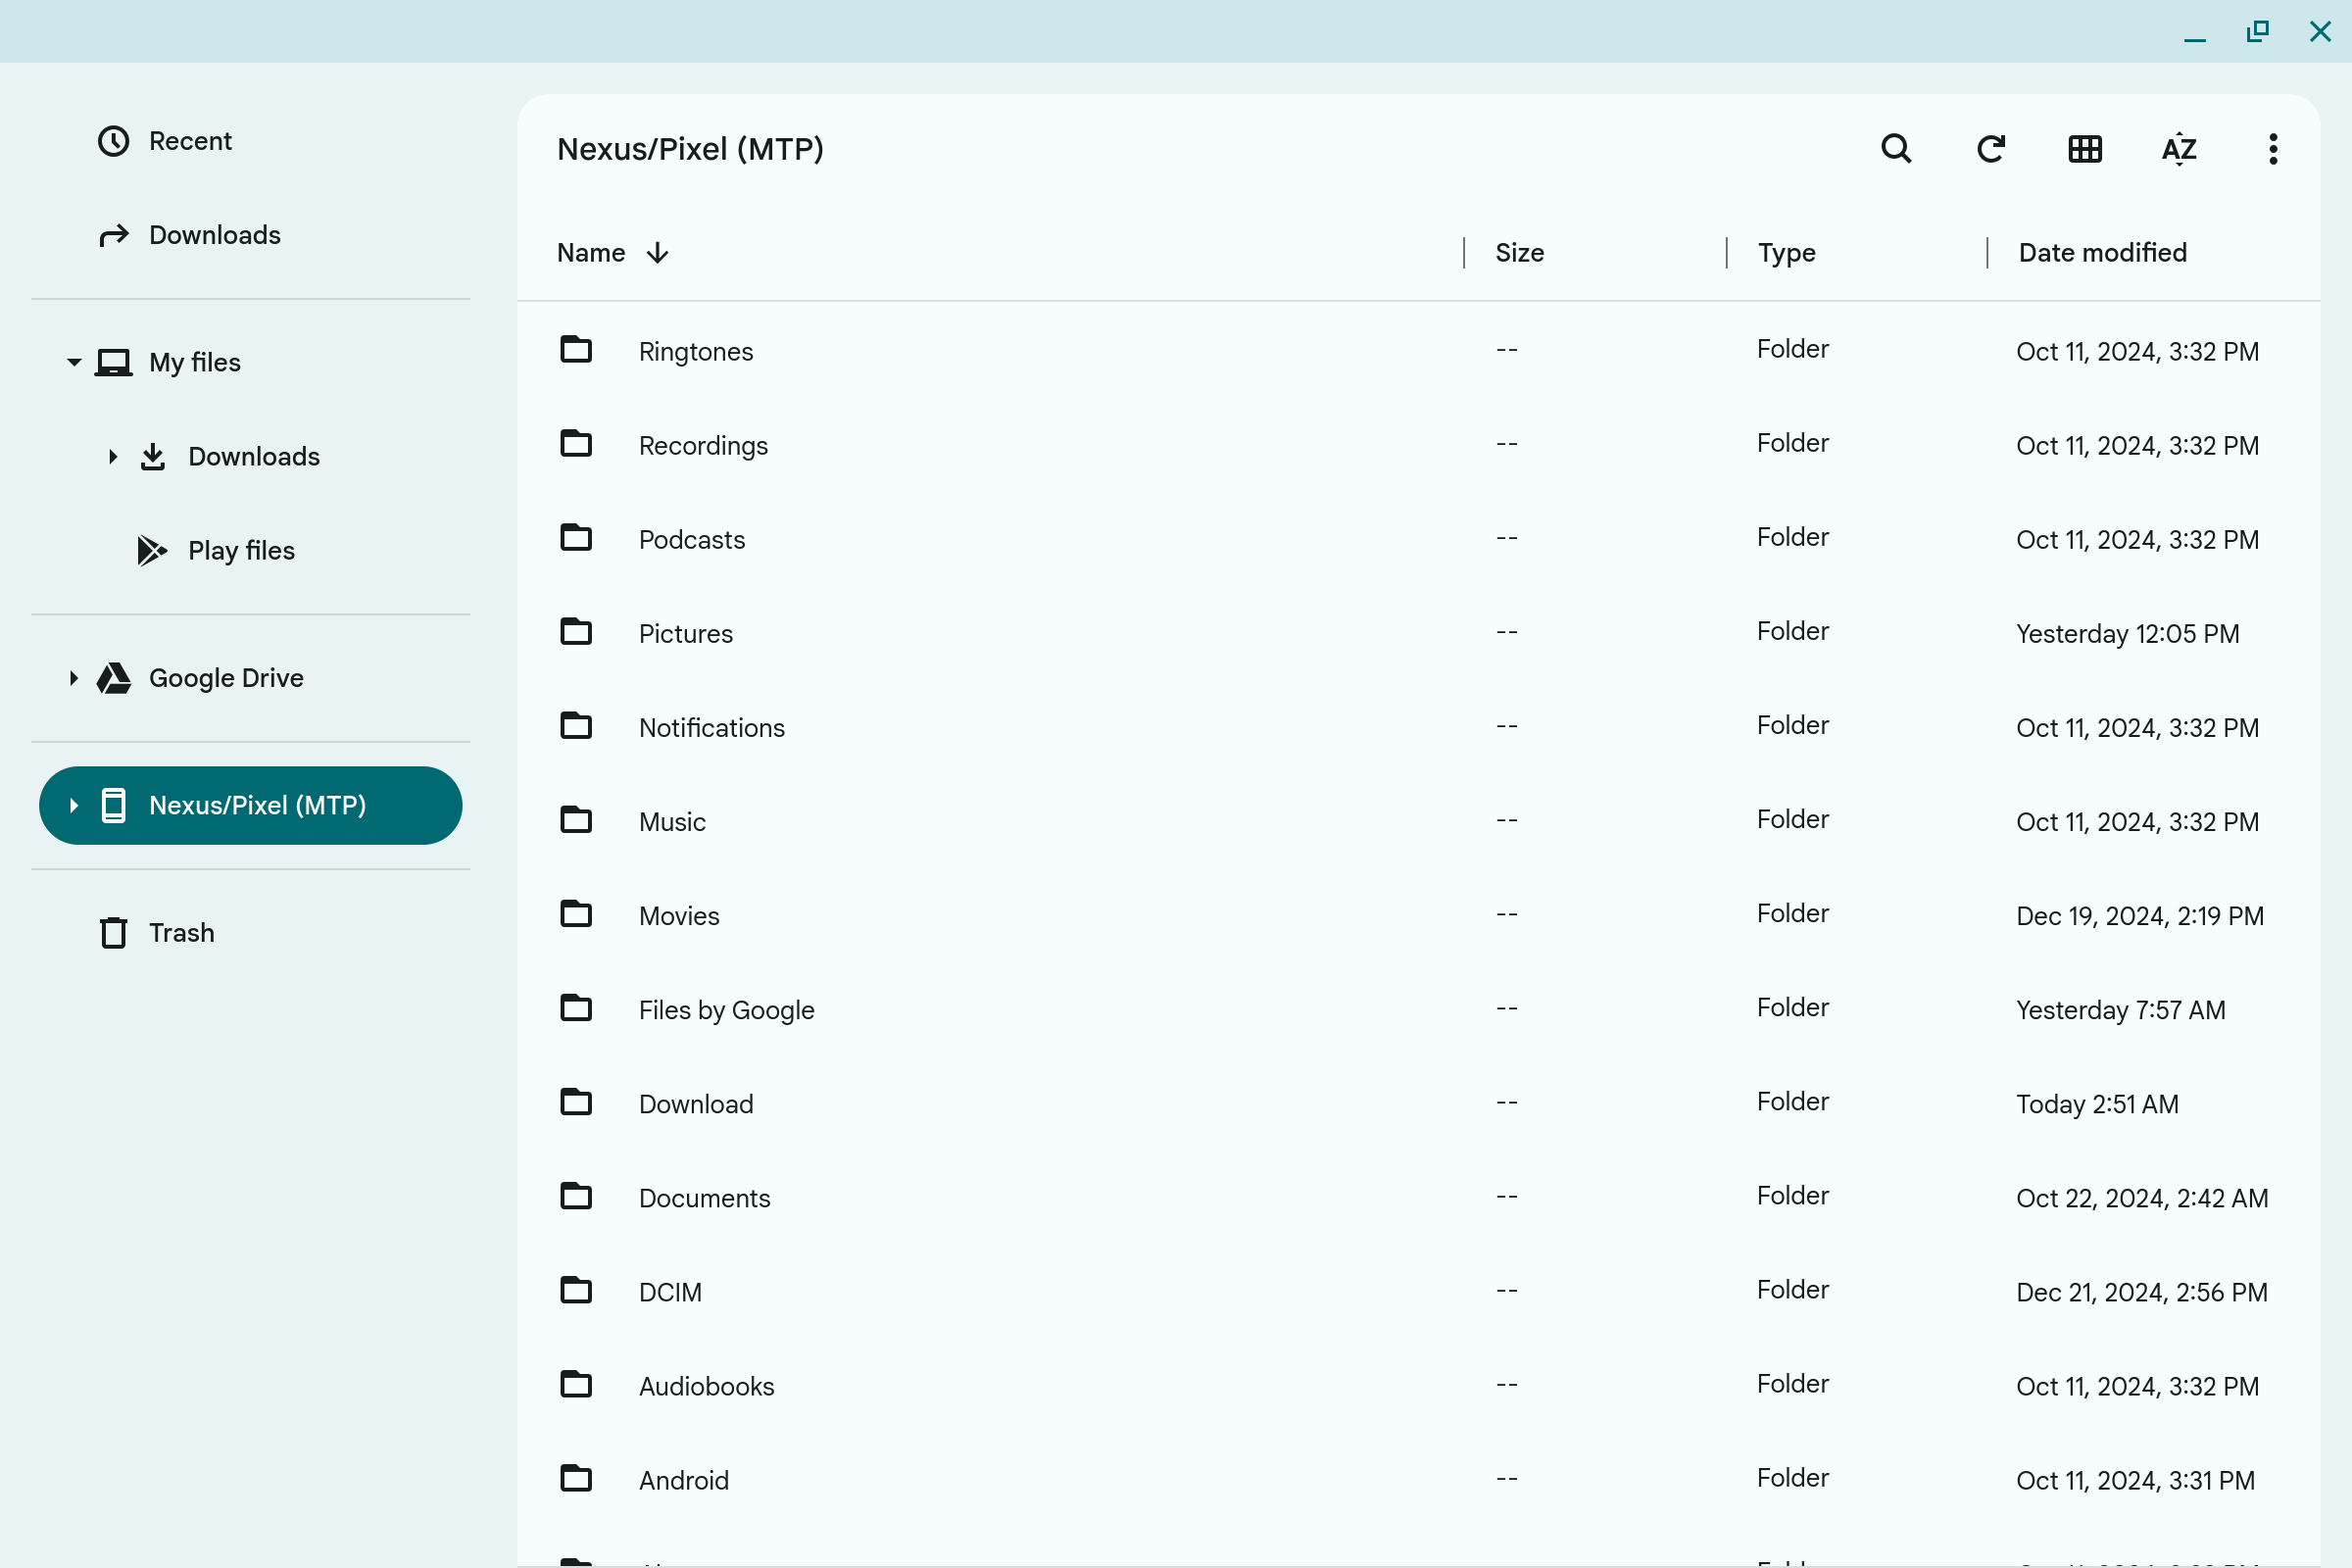Open the DCIM folder
Image resolution: width=2352 pixels, height=1568 pixels.
click(670, 1292)
